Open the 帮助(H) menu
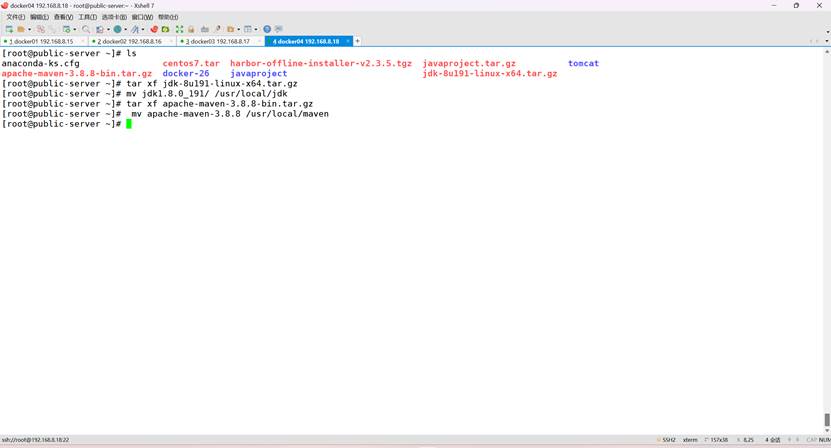 168,17
